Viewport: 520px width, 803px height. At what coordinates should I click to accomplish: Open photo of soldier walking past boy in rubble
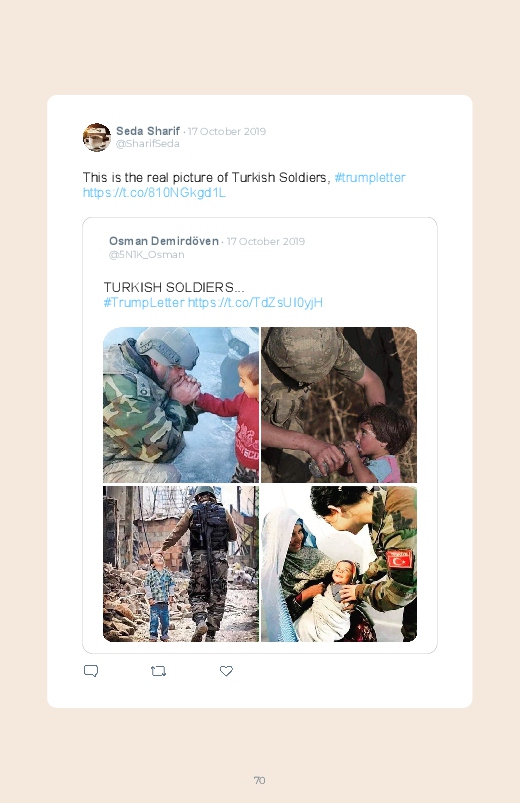[181, 564]
